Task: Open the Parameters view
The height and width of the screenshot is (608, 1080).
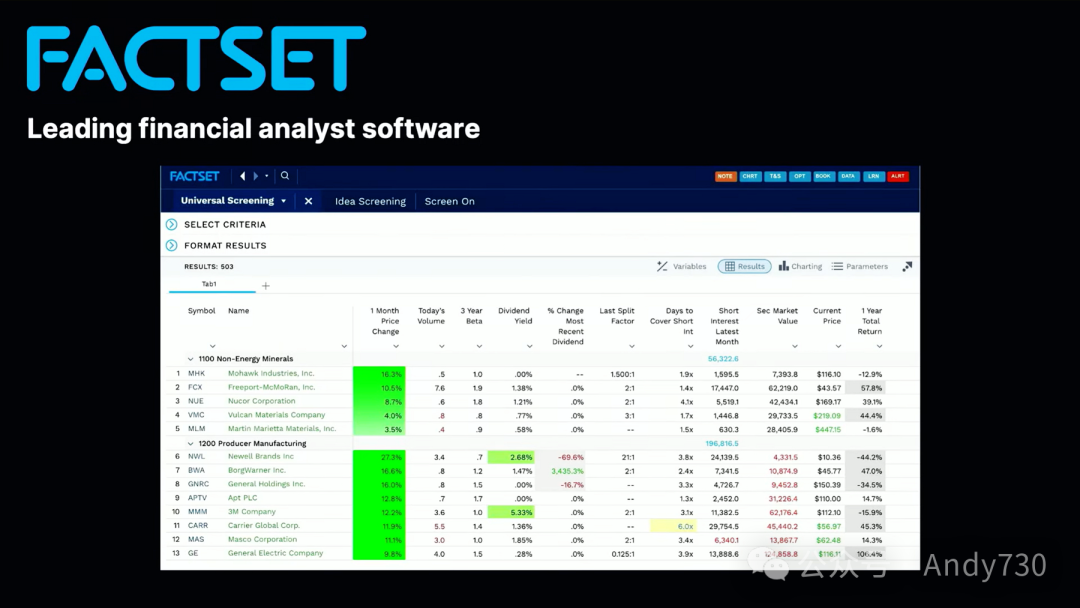Action: pos(860,266)
